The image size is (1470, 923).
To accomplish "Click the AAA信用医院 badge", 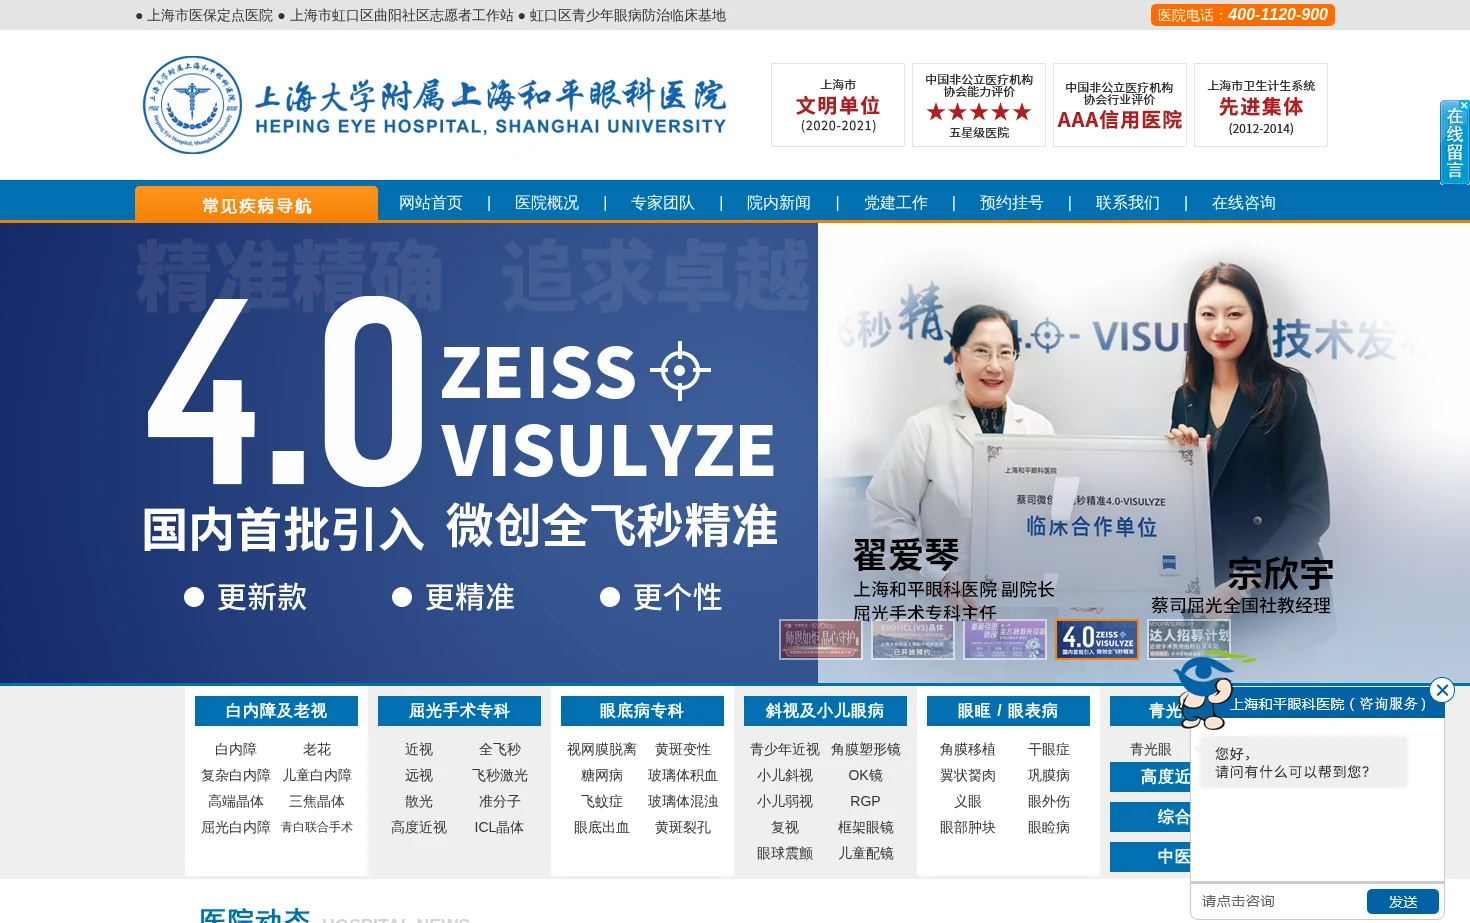I will tap(1120, 105).
